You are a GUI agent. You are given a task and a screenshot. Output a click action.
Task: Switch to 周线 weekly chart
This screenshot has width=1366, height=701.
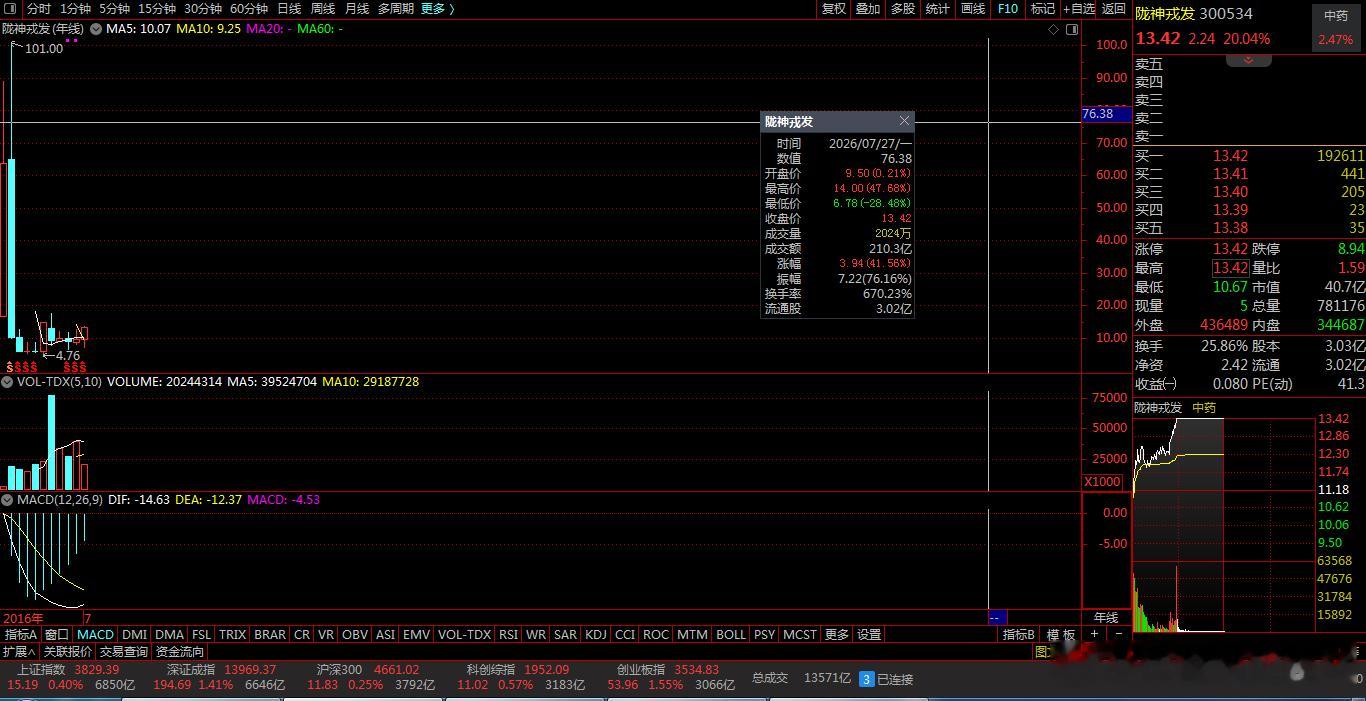(x=323, y=9)
